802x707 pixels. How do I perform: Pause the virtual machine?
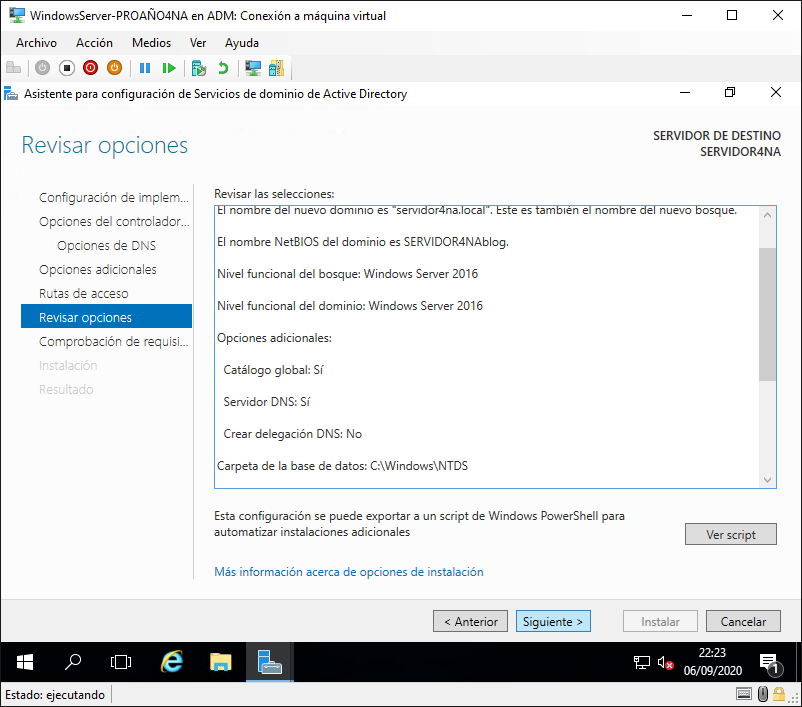coord(145,68)
